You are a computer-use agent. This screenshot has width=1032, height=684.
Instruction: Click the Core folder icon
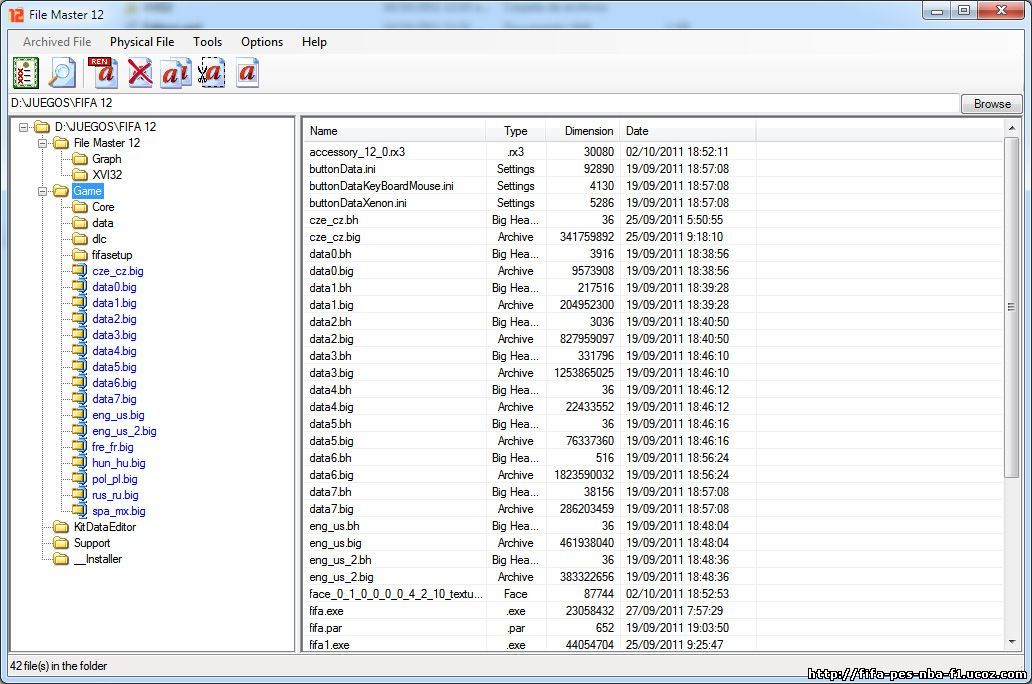point(80,207)
